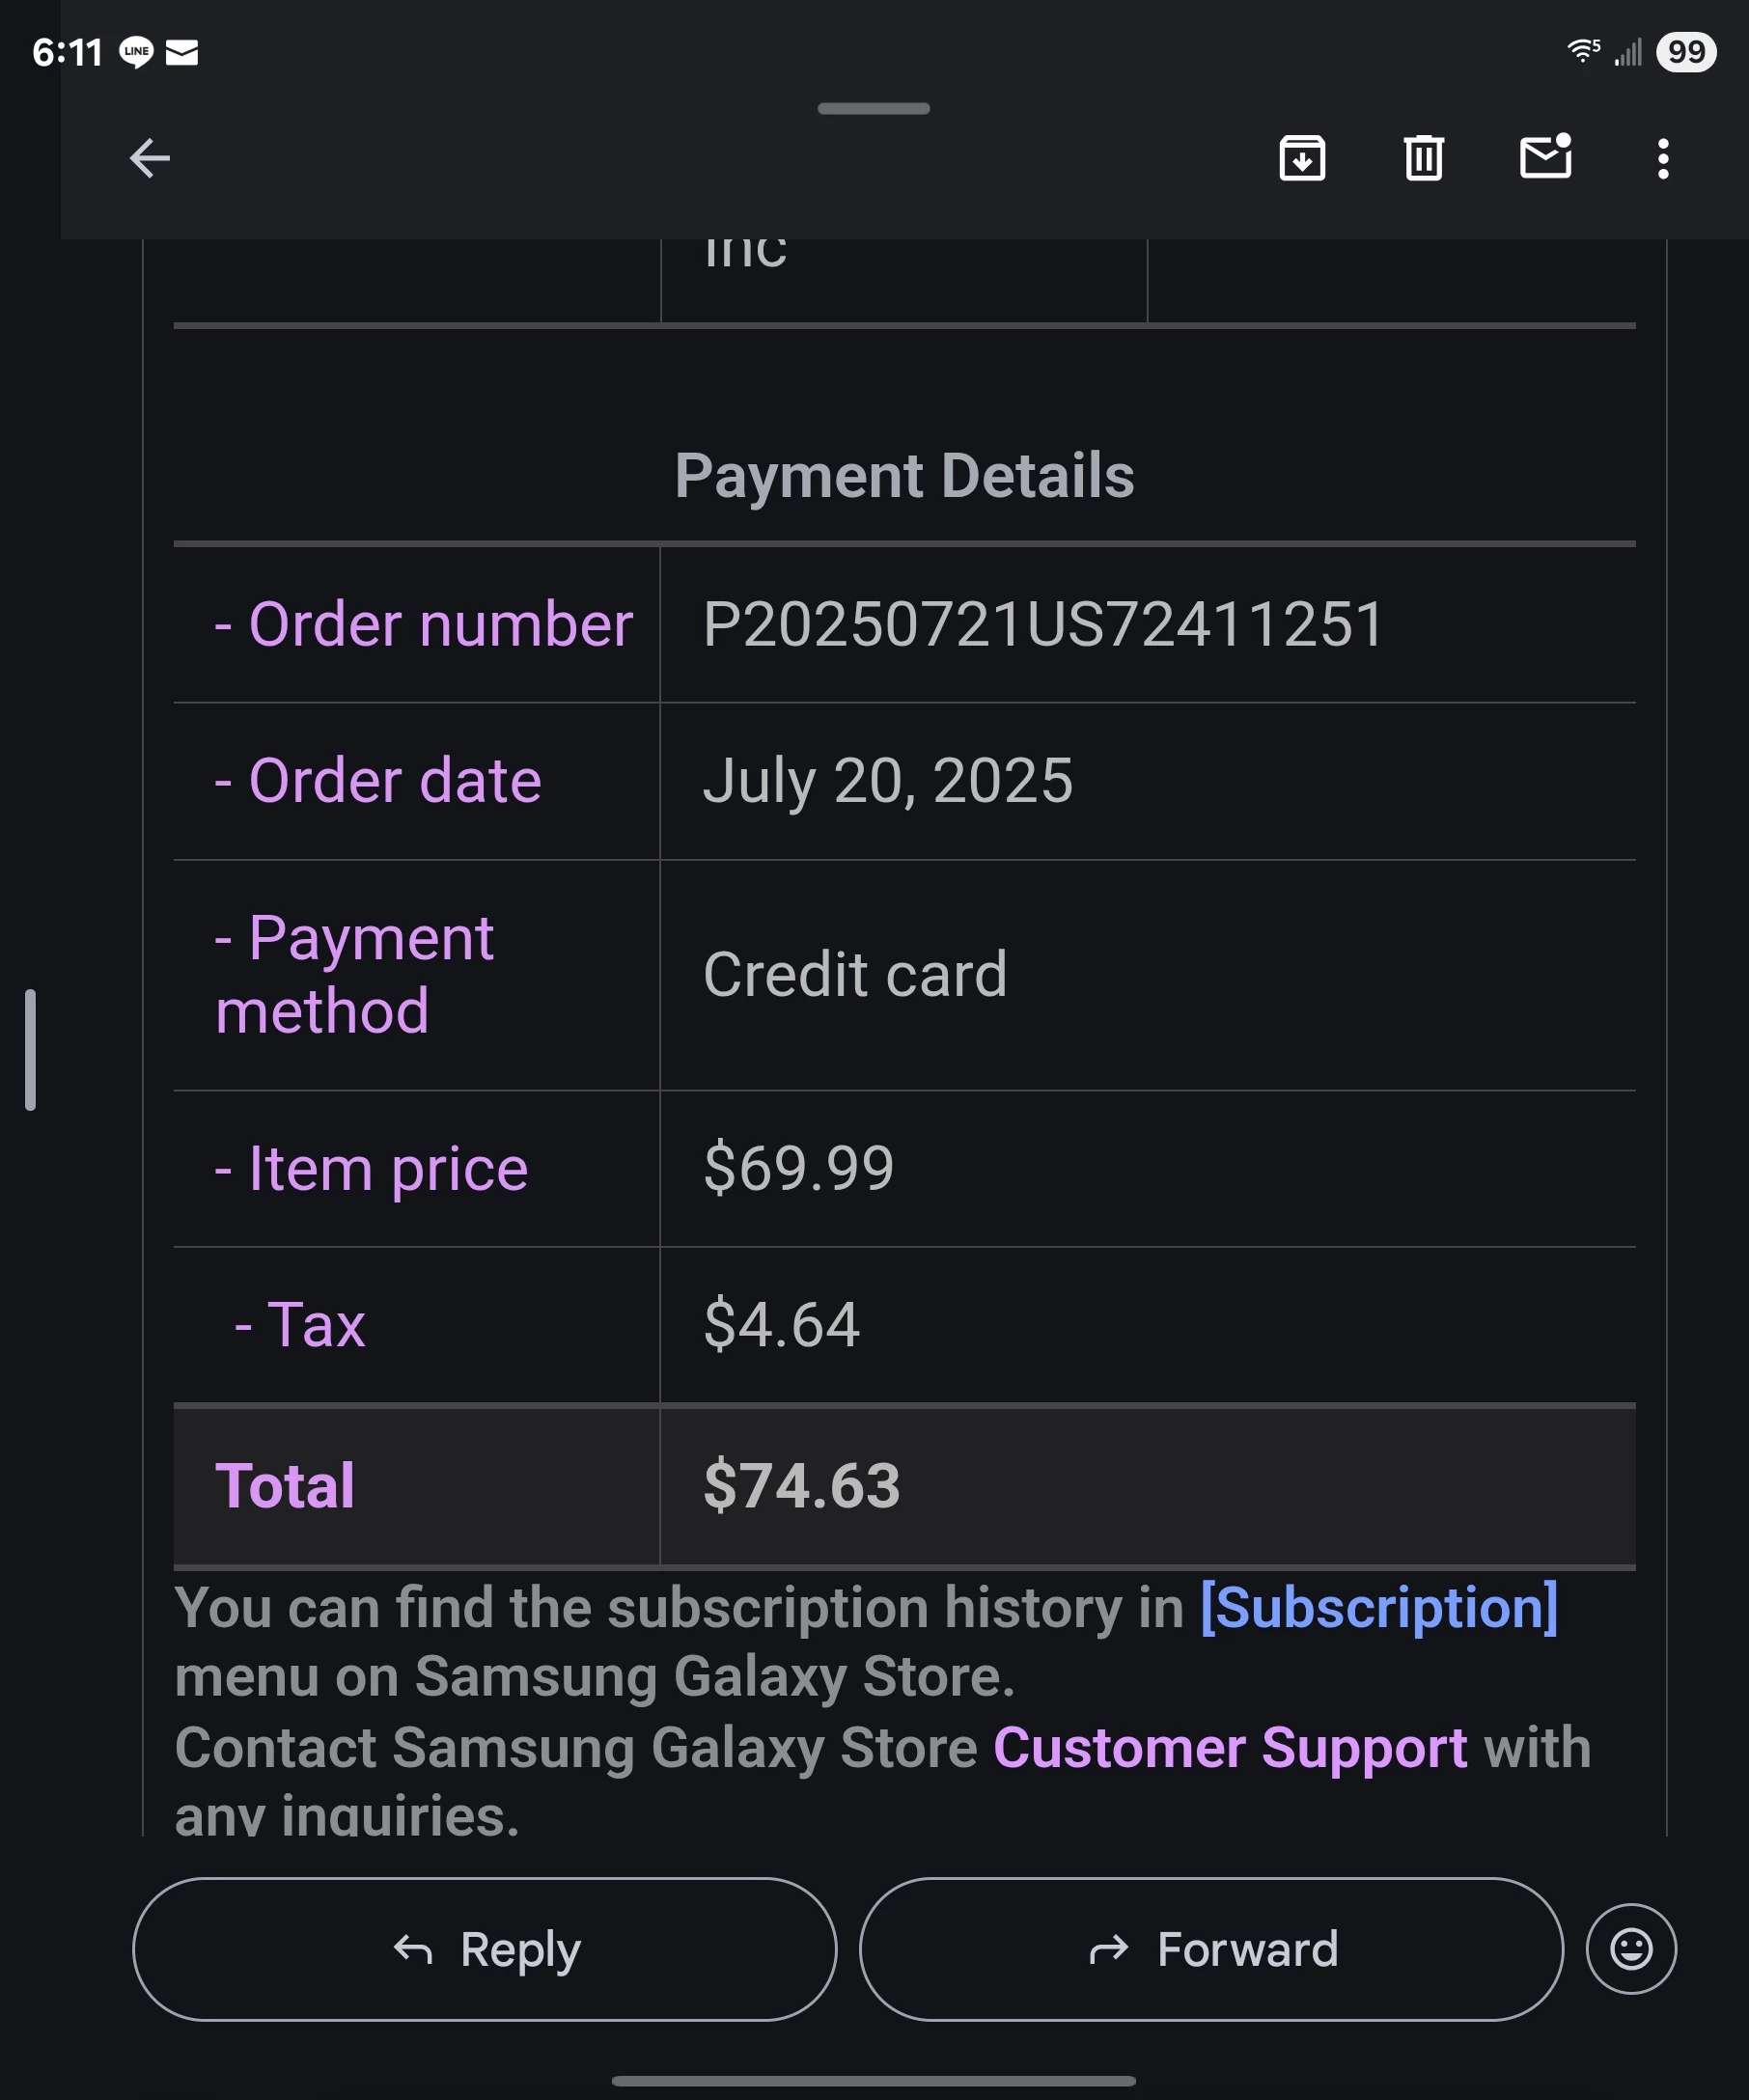The height and width of the screenshot is (2100, 1749).
Task: Archive this email
Action: 1302,158
